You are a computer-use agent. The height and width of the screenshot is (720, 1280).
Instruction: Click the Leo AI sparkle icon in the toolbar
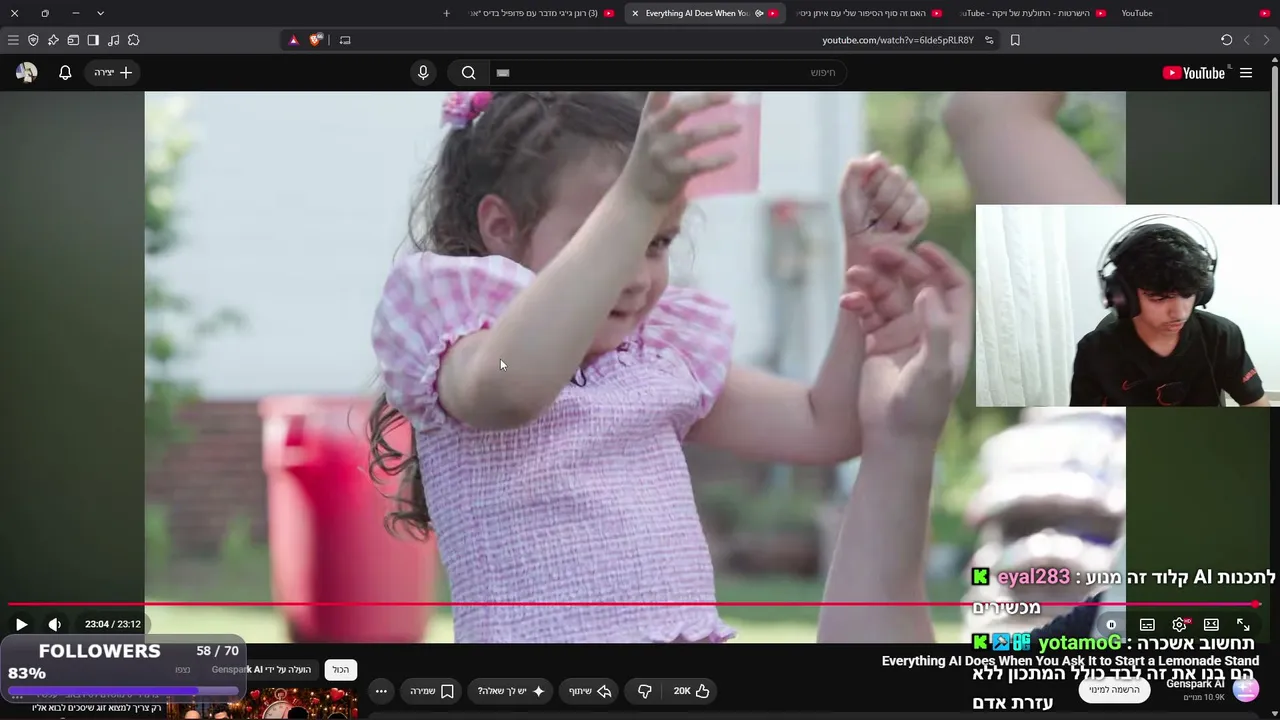click(53, 40)
